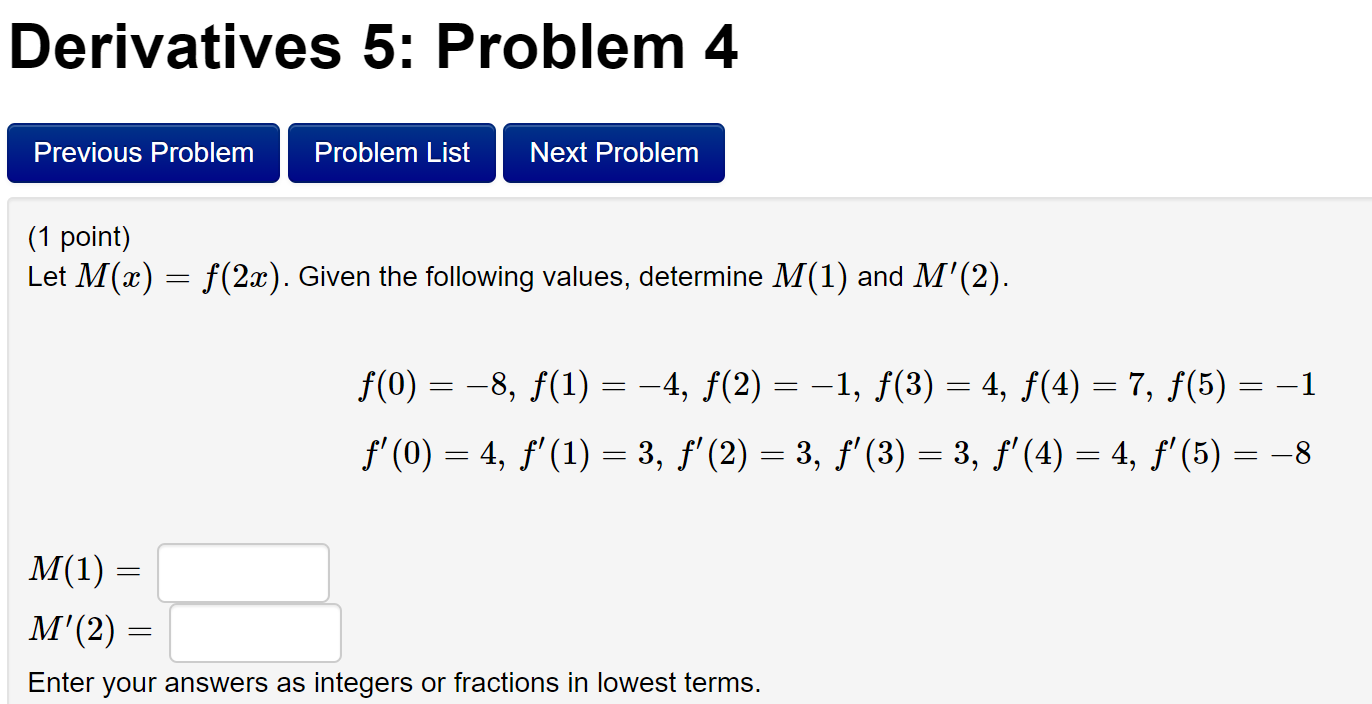Select the Previous Problem navigation control
Image resolution: width=1372 pixels, height=704 pixels.
tap(142, 152)
